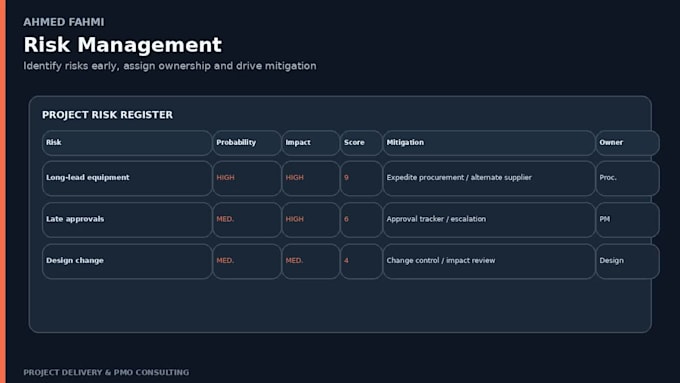Click the HIGH impact cell for Late approvals

[311, 220]
